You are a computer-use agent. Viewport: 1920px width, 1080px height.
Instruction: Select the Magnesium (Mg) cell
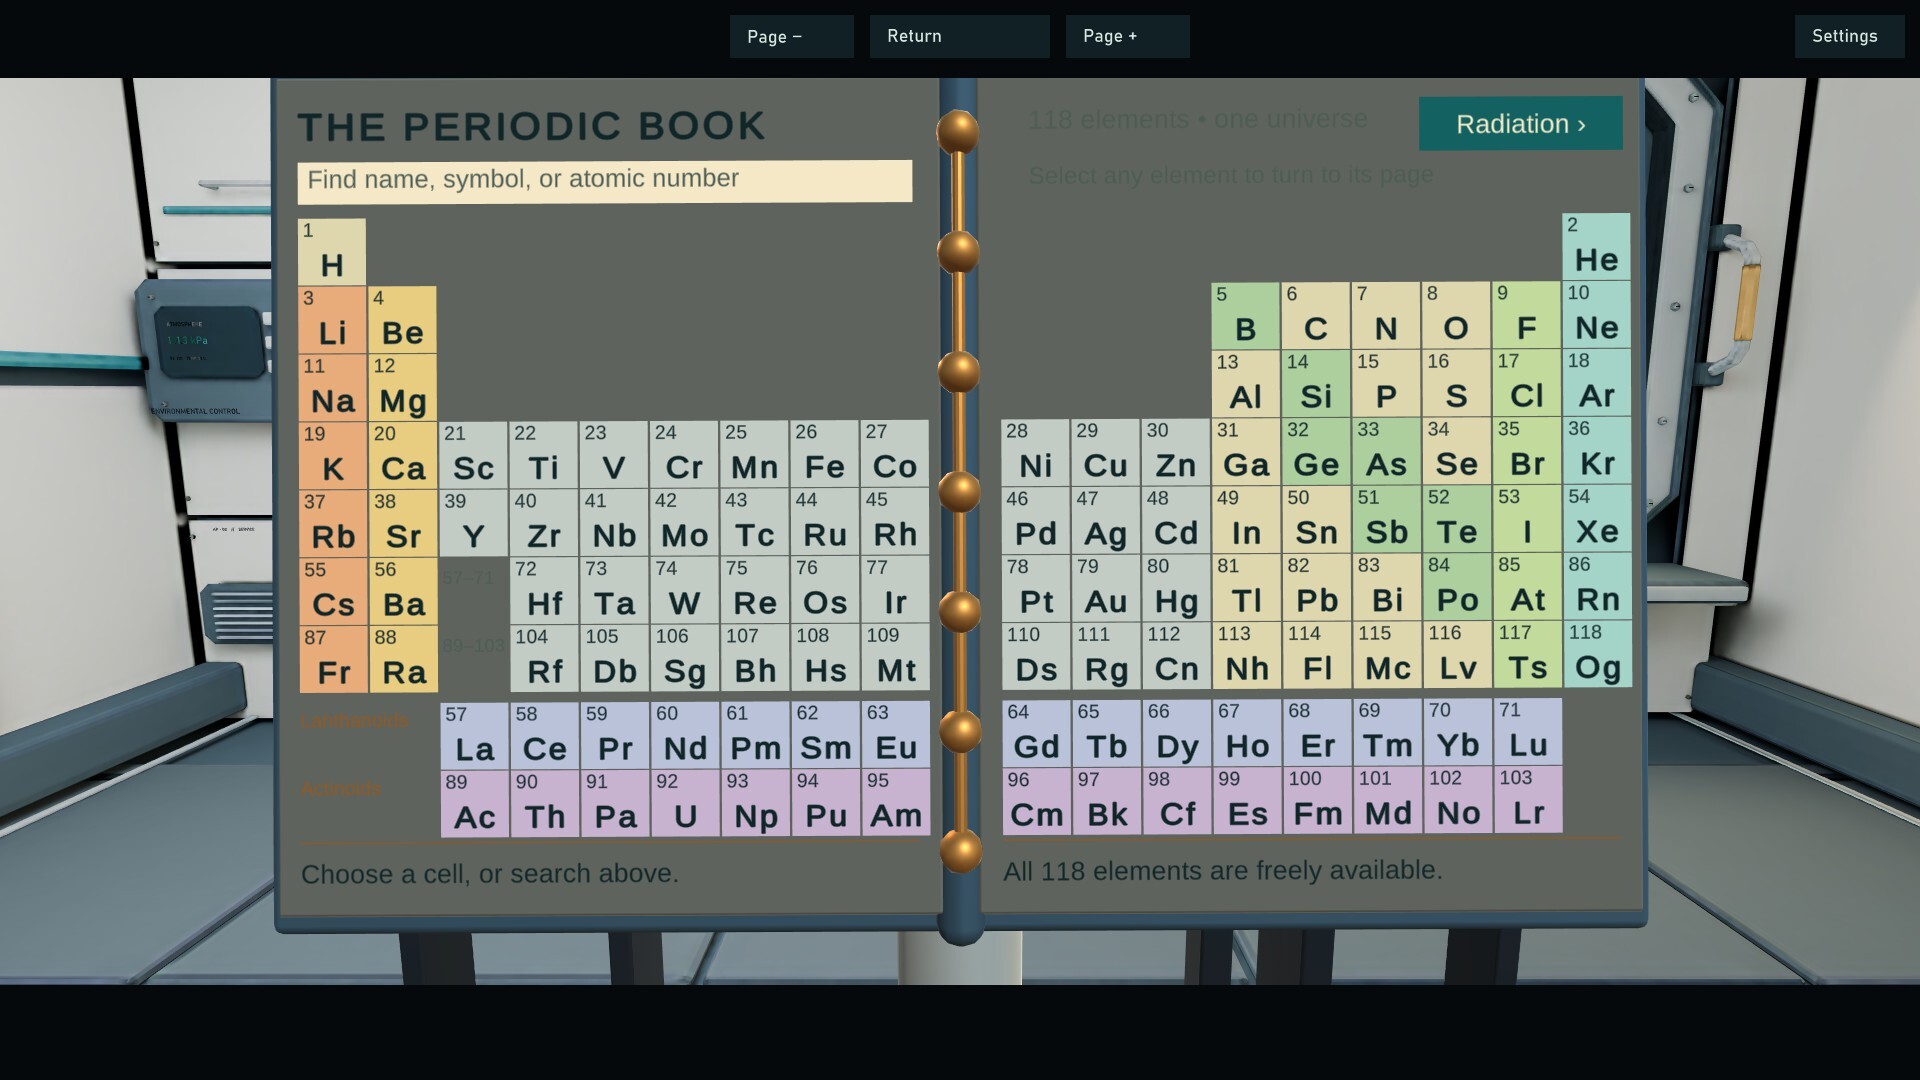pyautogui.click(x=403, y=389)
